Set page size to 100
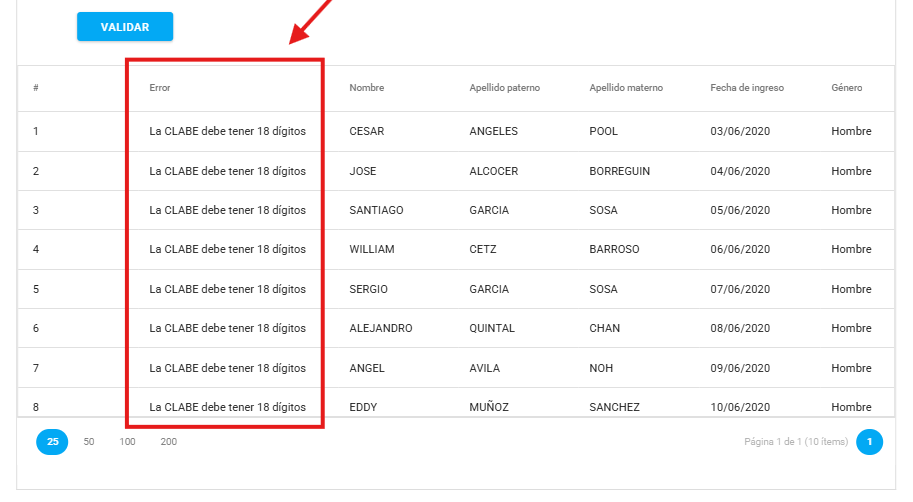913x502 pixels. click(x=127, y=442)
